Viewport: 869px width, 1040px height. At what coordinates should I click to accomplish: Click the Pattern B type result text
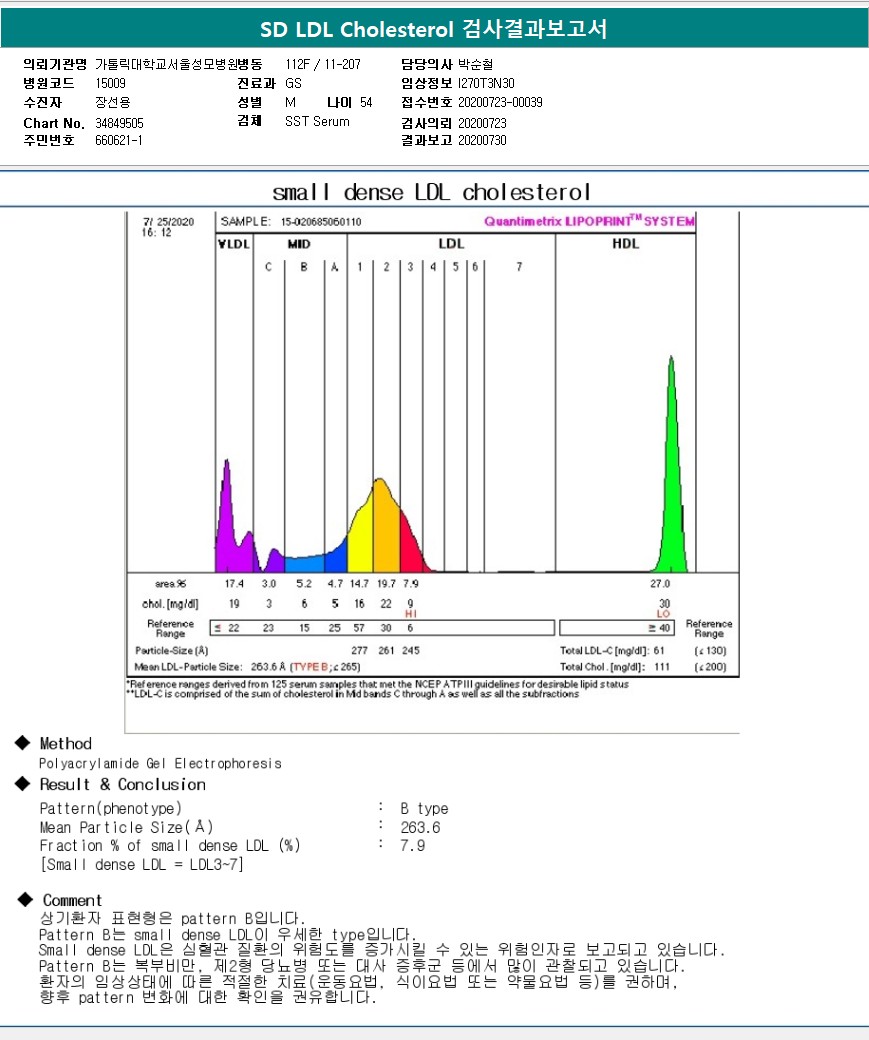point(424,808)
